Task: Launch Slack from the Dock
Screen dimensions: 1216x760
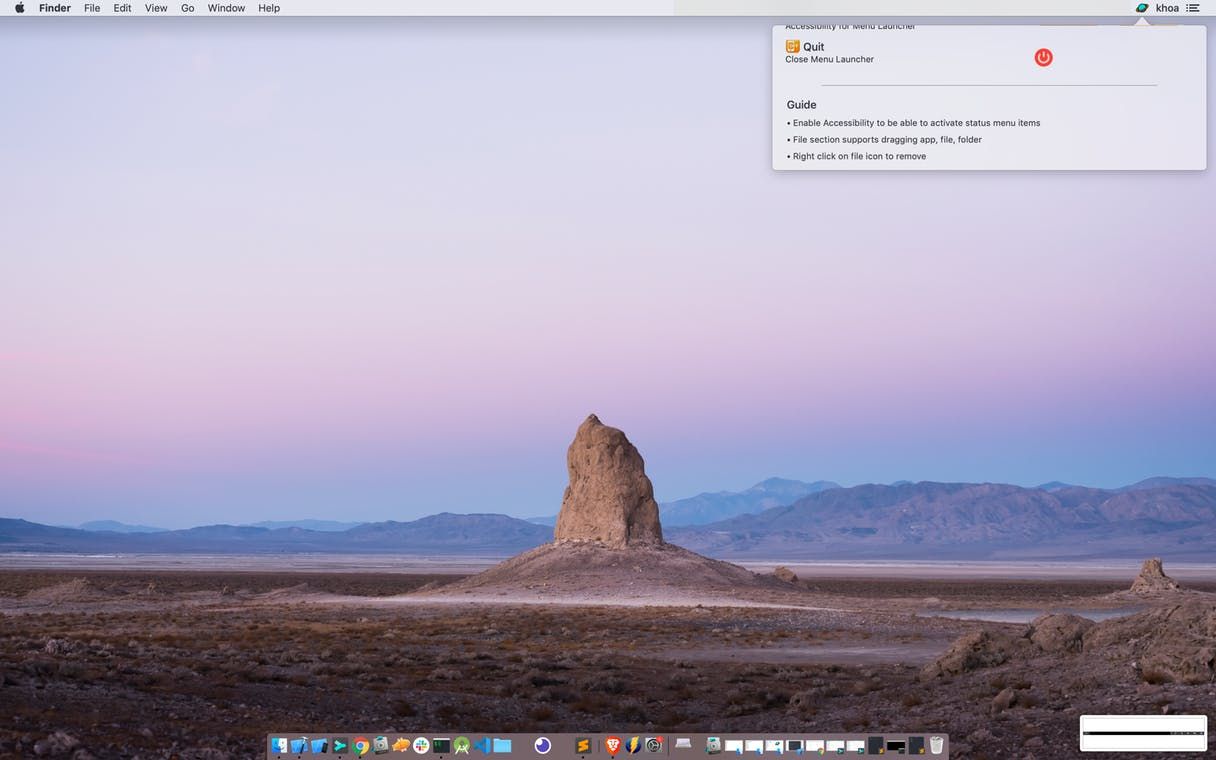Action: 420,745
